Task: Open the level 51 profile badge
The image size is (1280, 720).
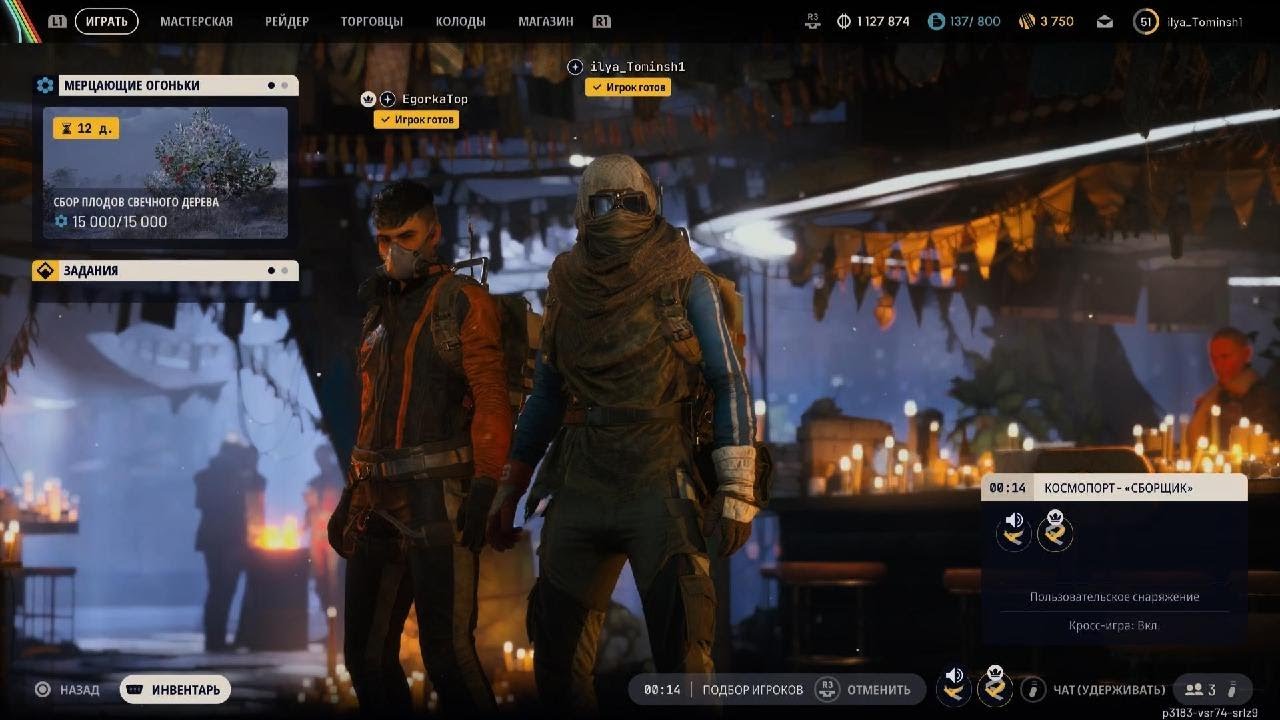Action: (1146, 21)
